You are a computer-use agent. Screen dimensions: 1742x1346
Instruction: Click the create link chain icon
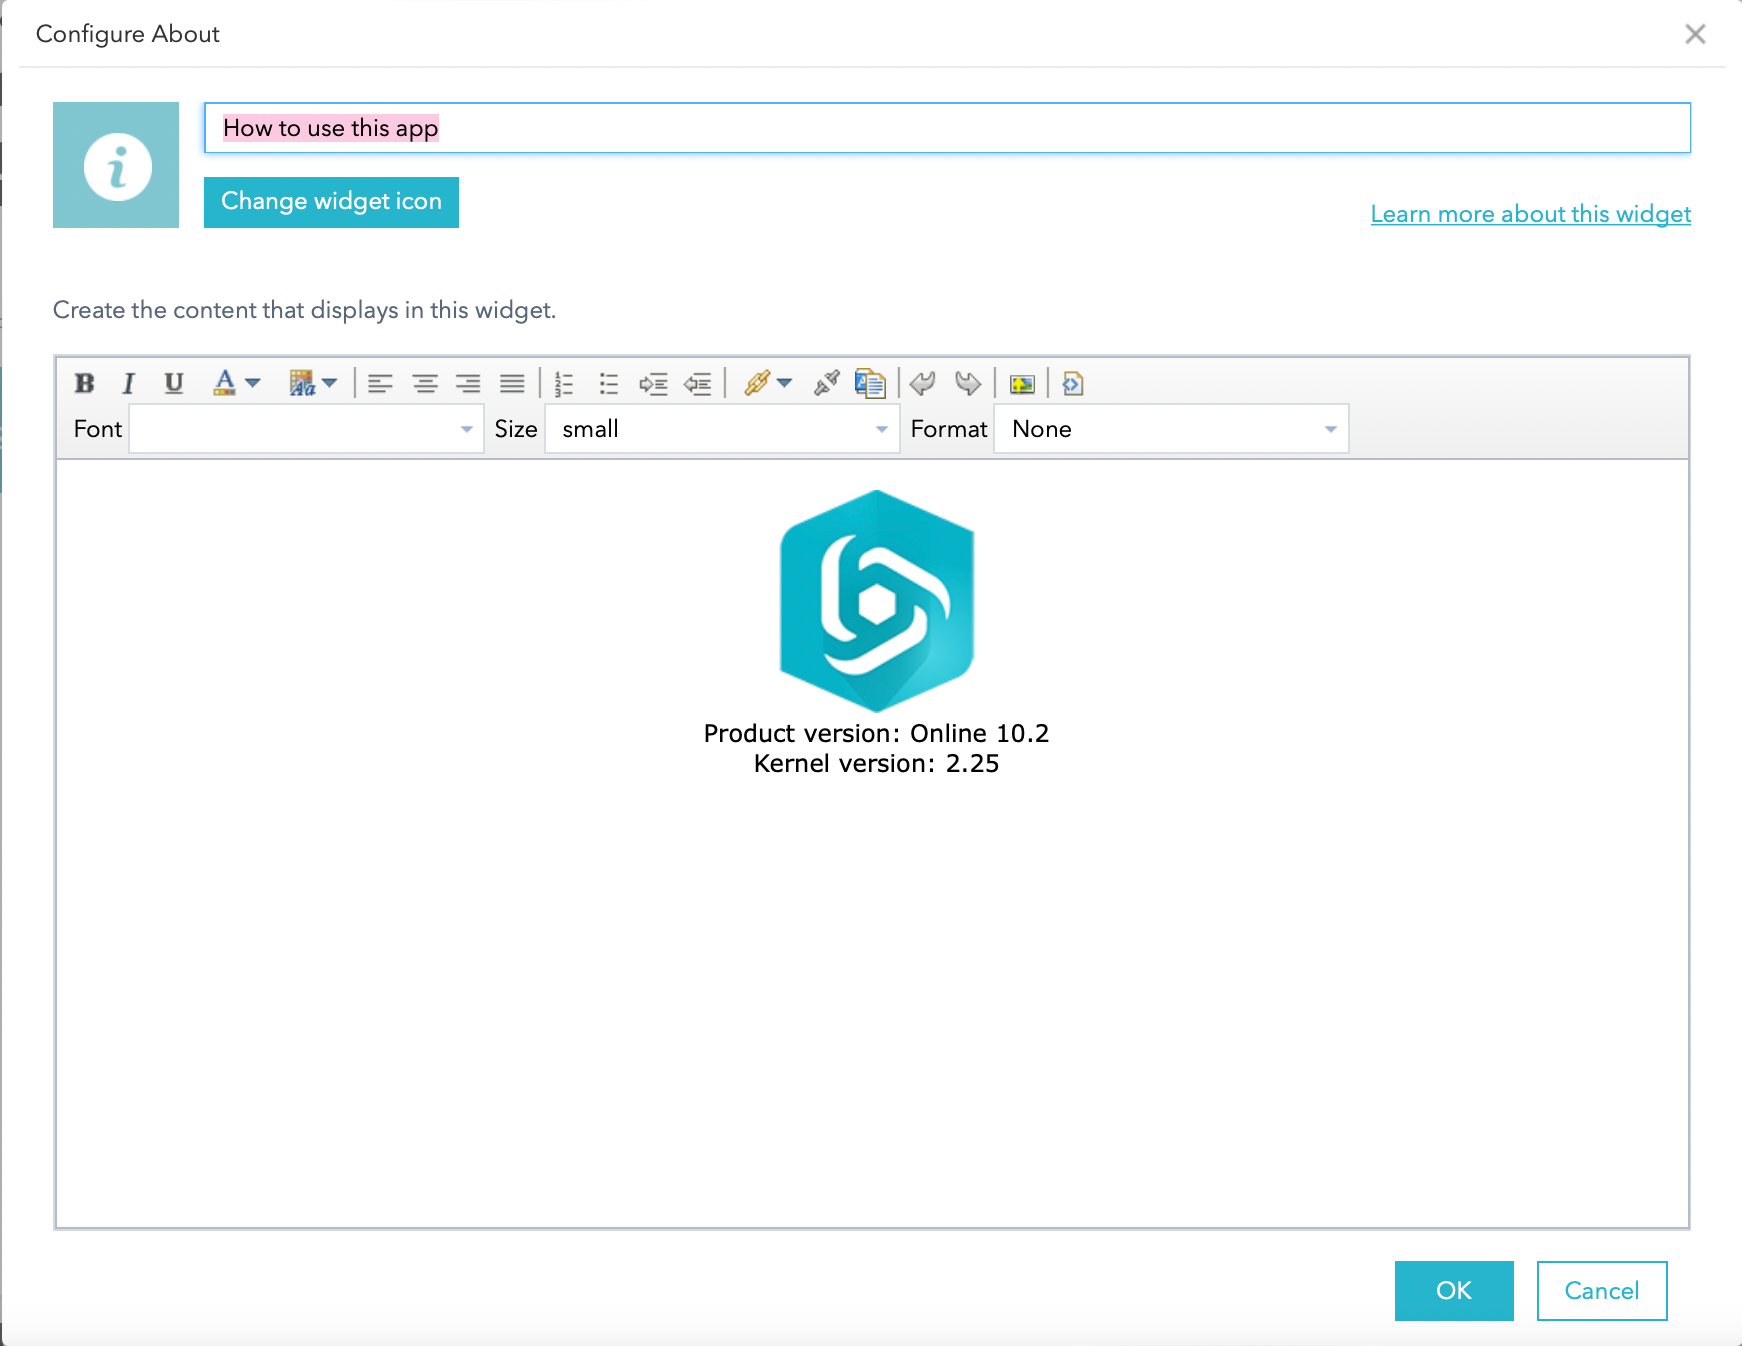tap(757, 383)
